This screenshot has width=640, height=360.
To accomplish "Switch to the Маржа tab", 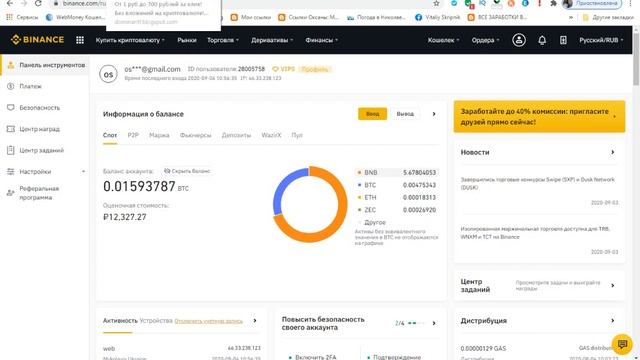I will [x=159, y=135].
